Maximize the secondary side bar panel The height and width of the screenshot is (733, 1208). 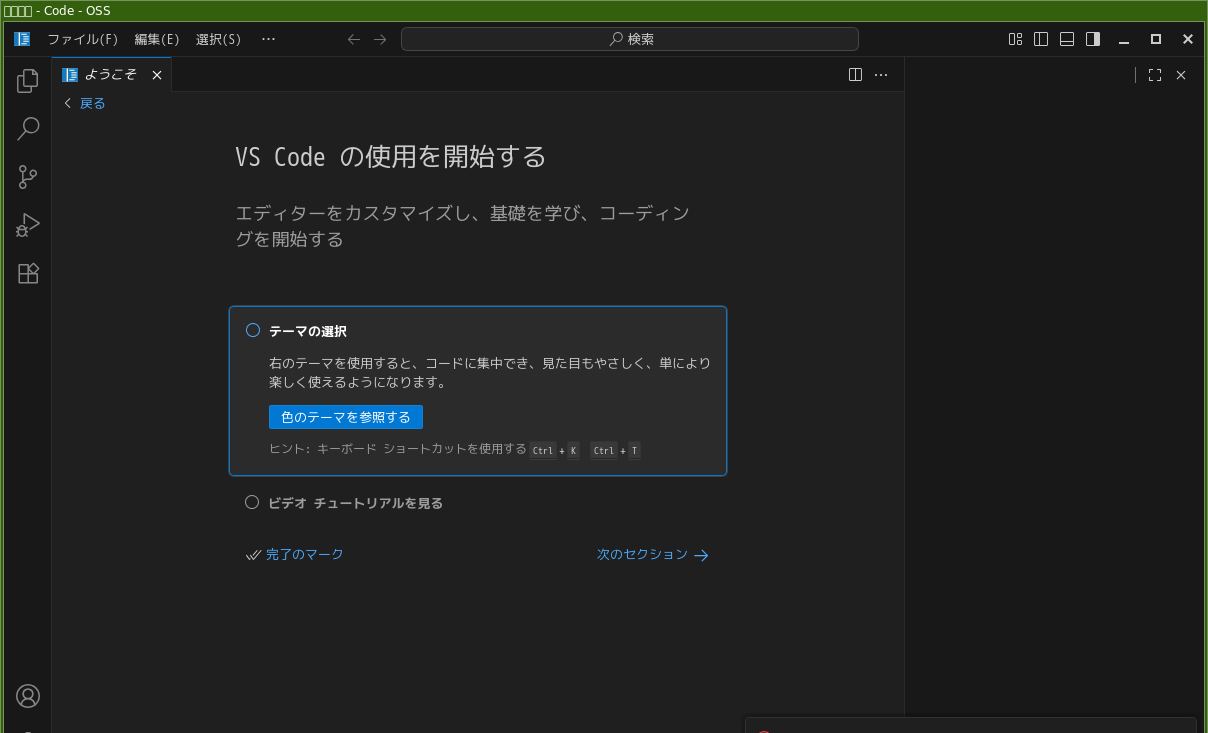(x=1155, y=75)
